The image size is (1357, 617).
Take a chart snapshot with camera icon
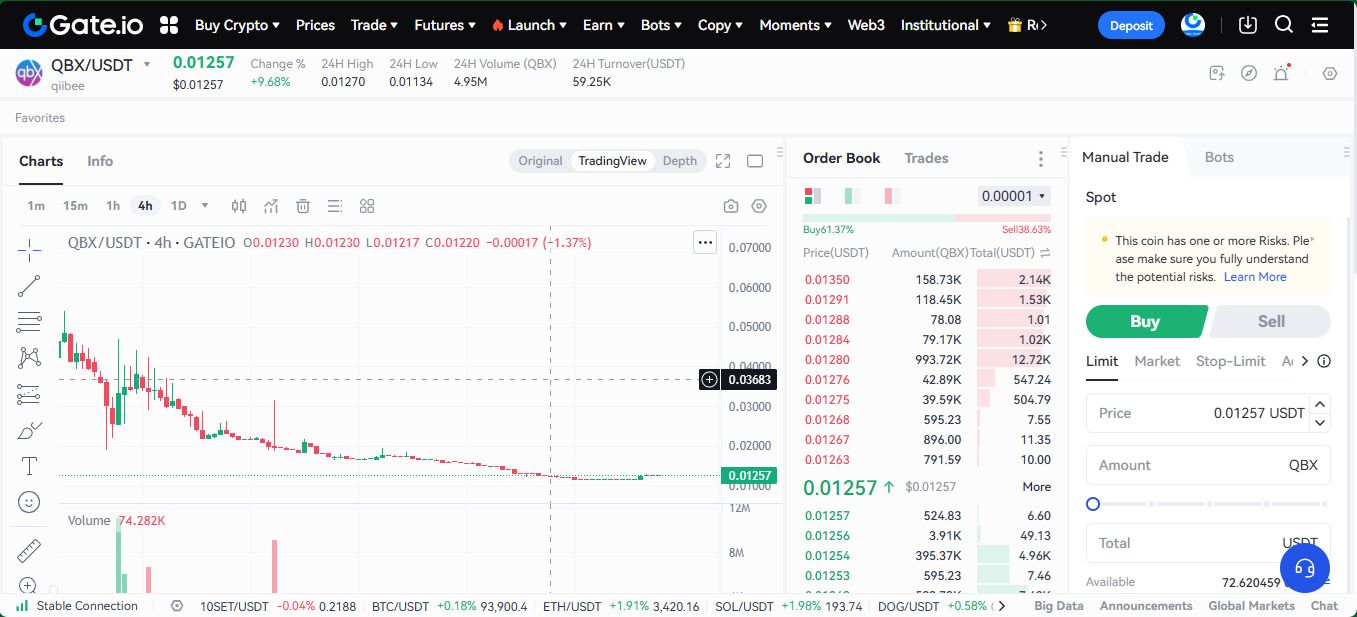pos(731,206)
